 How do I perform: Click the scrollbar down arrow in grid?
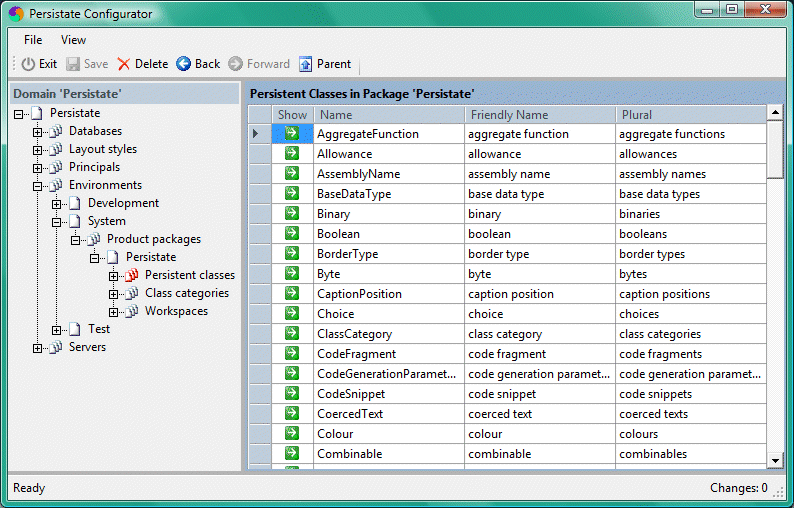pos(775,460)
